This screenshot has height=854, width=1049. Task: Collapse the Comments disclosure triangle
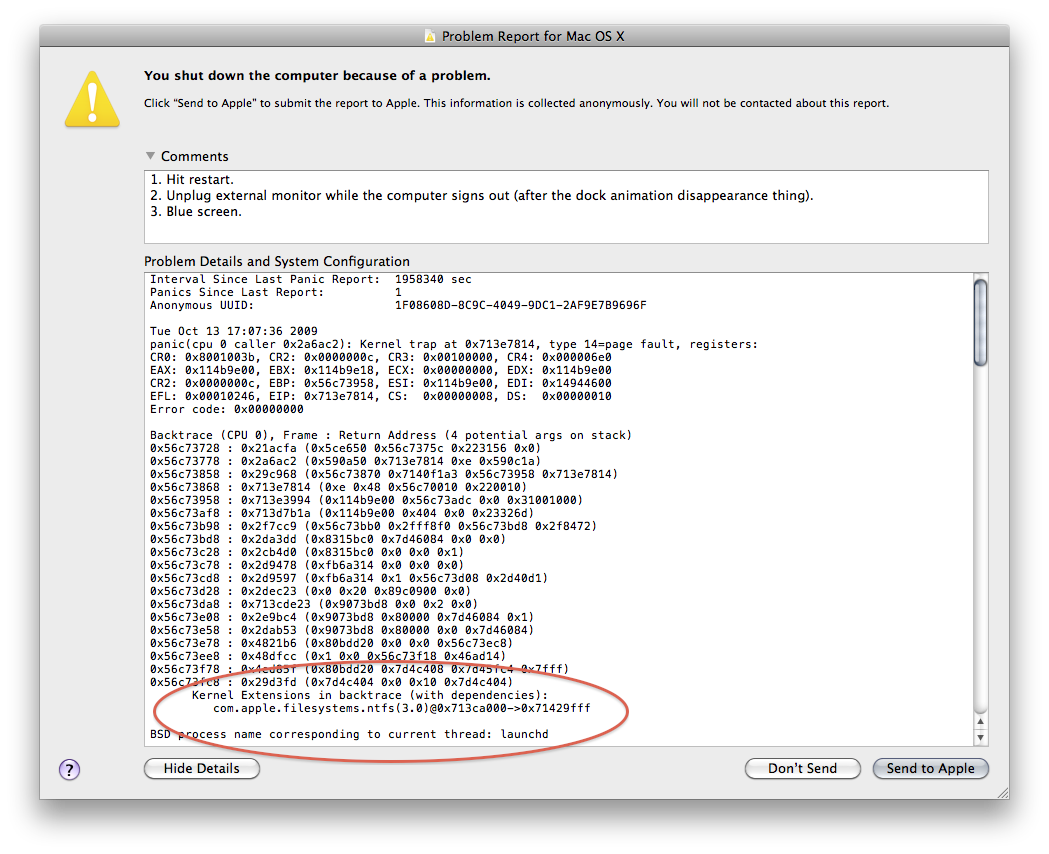click(151, 156)
